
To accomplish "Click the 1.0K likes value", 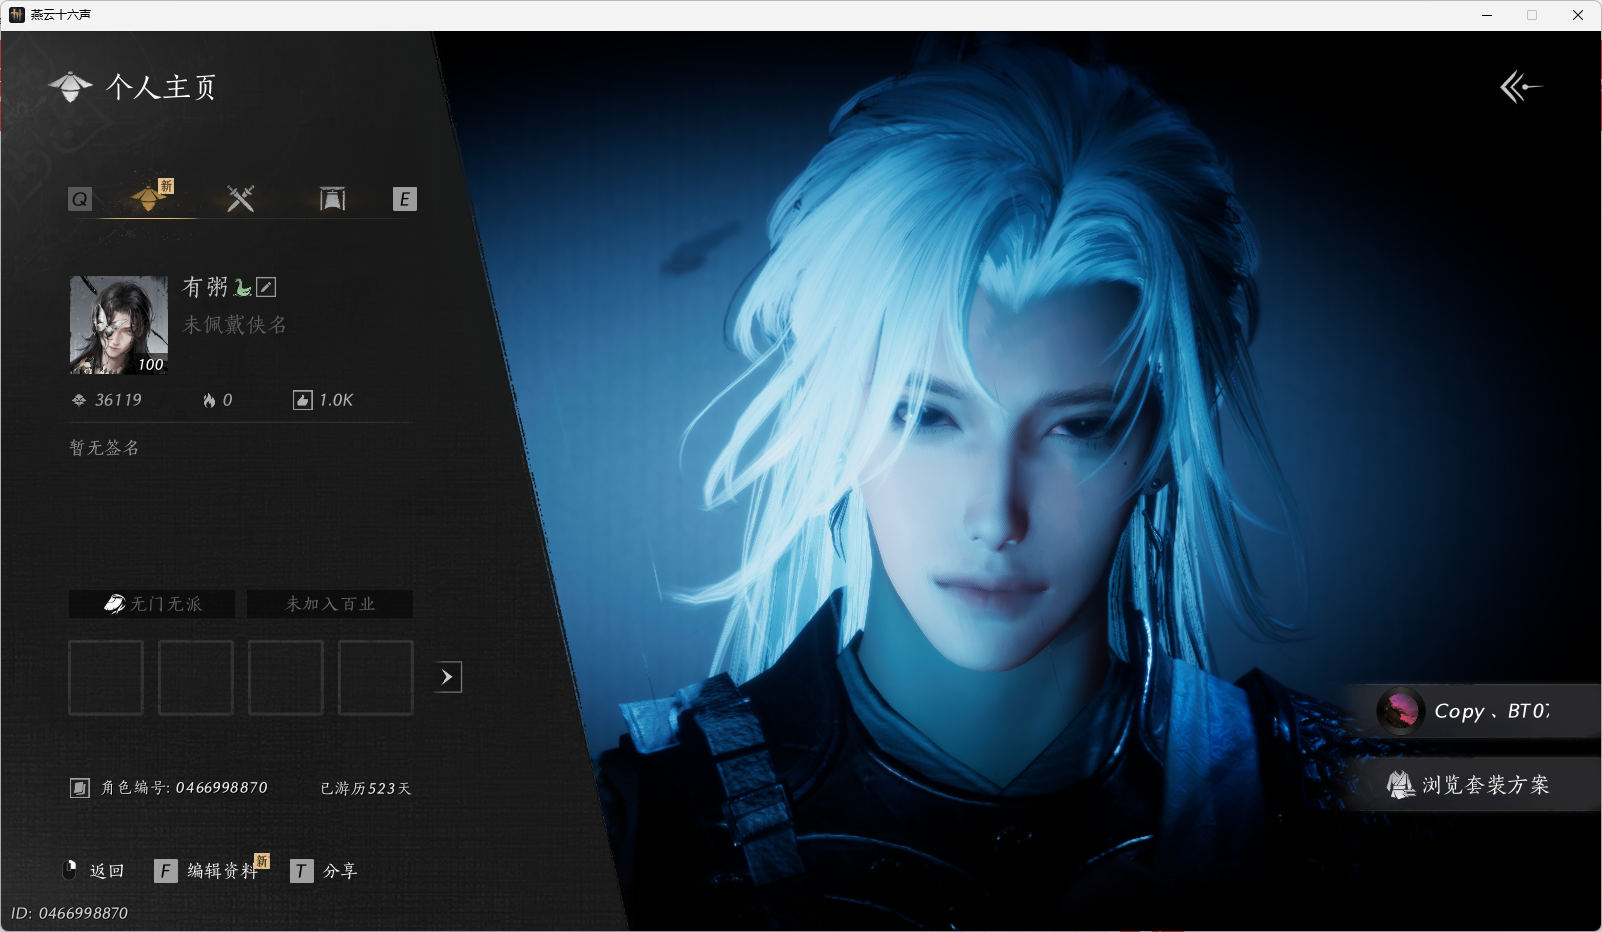I will pyautogui.click(x=336, y=400).
